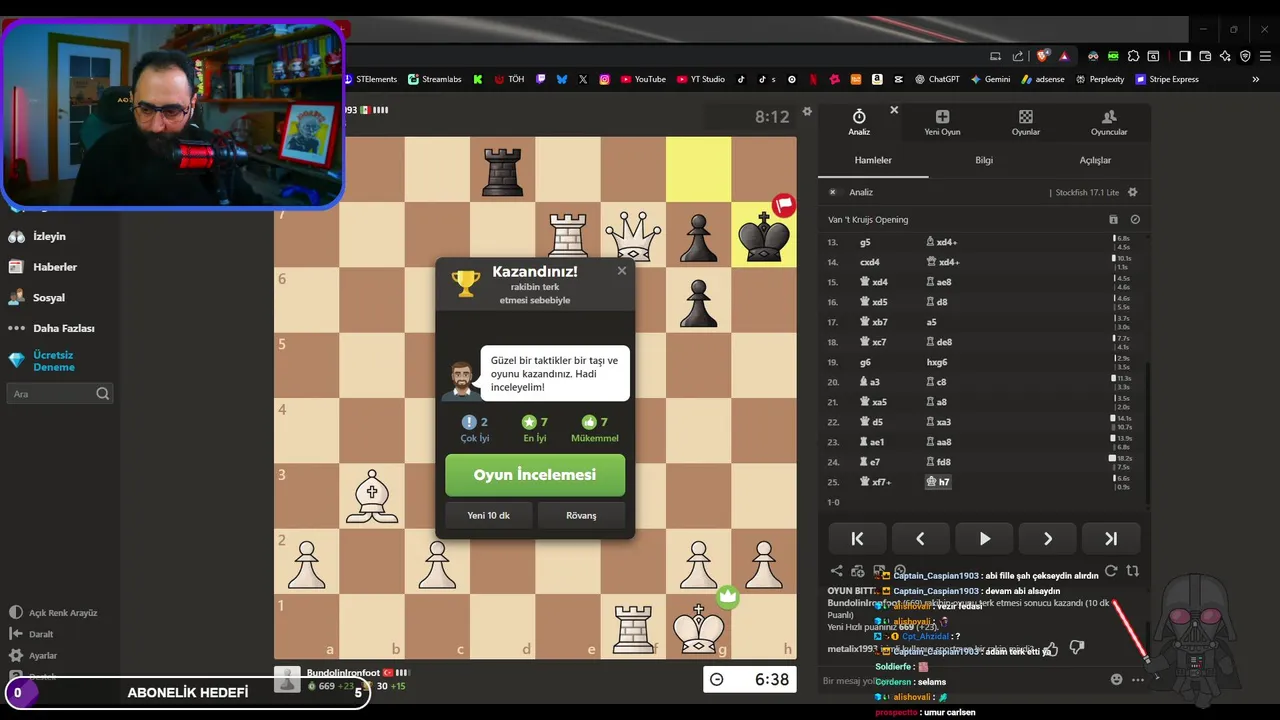This screenshot has width=1280, height=720.
Task: Select move 25 h7 in move list
Action: 938,482
